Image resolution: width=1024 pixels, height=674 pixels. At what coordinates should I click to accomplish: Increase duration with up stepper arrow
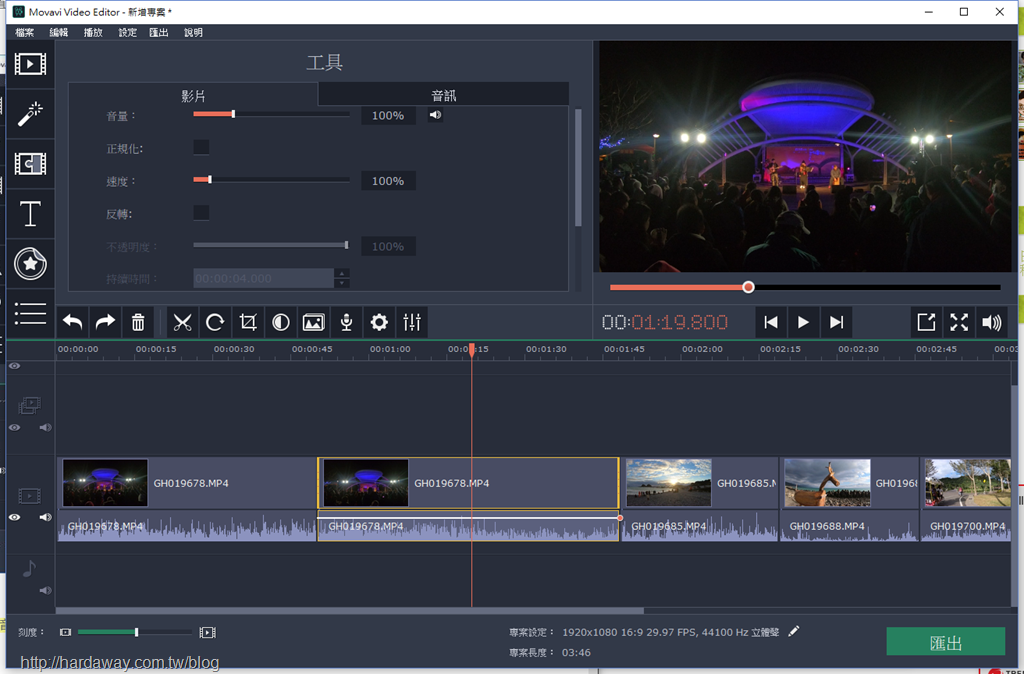coord(342,274)
